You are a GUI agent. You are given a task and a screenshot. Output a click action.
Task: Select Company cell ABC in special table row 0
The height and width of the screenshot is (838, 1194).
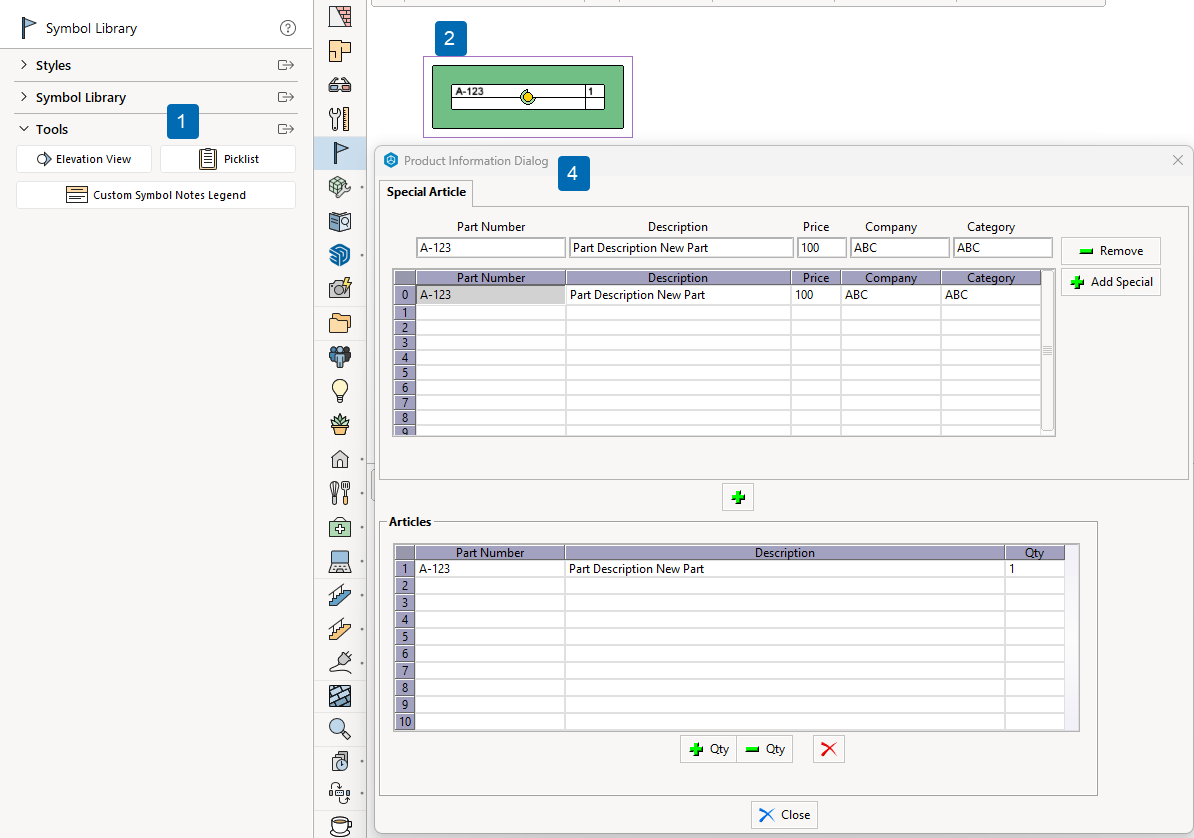point(891,295)
